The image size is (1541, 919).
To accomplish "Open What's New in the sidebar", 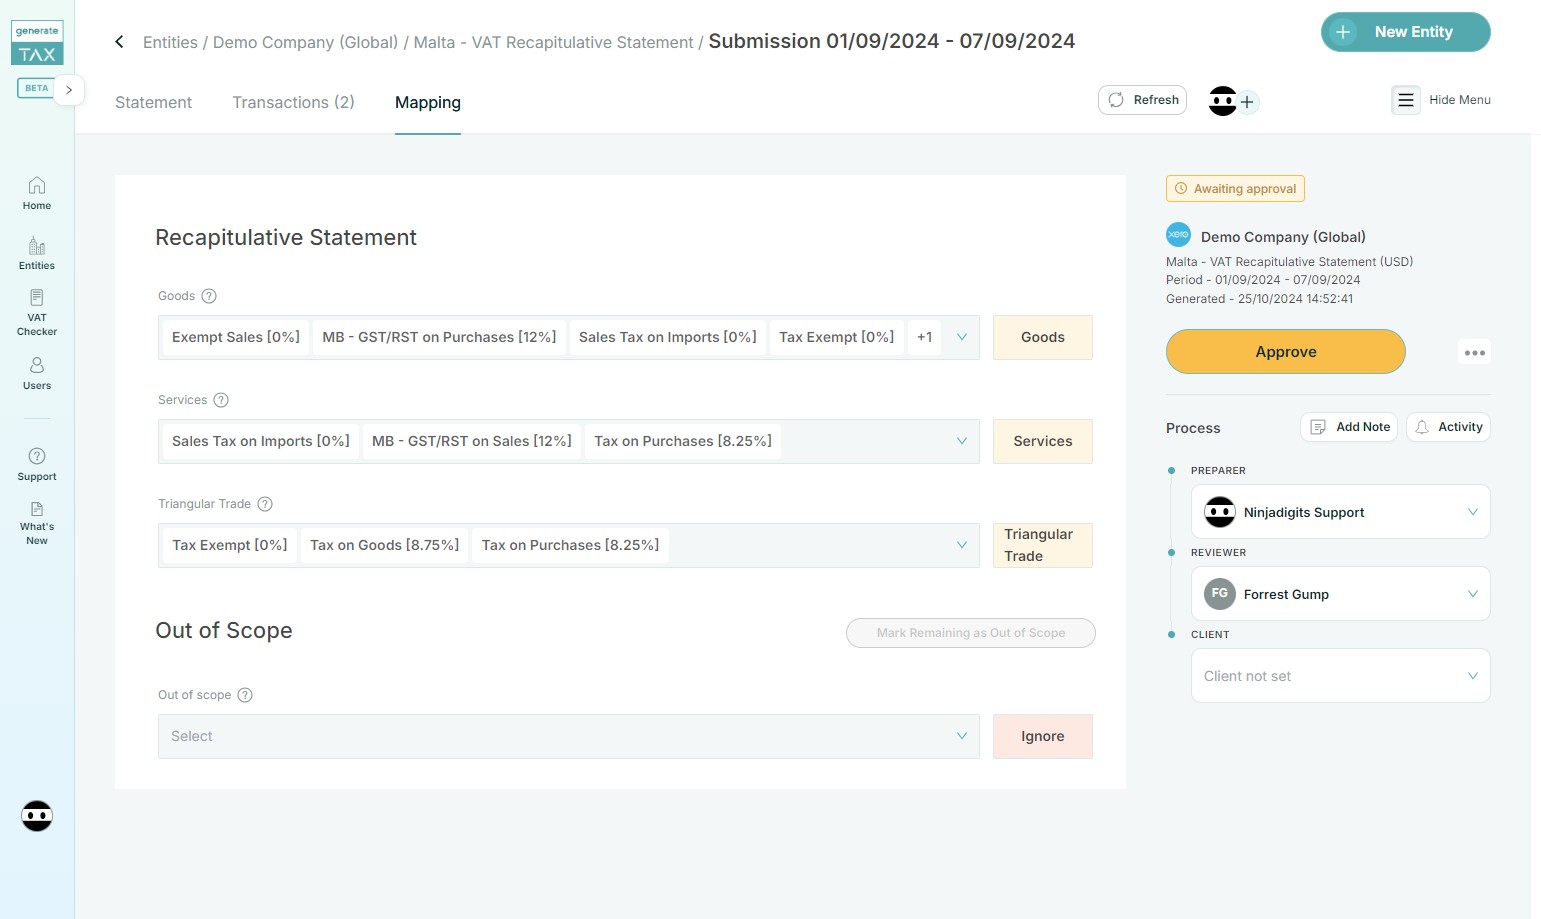I will pos(37,523).
